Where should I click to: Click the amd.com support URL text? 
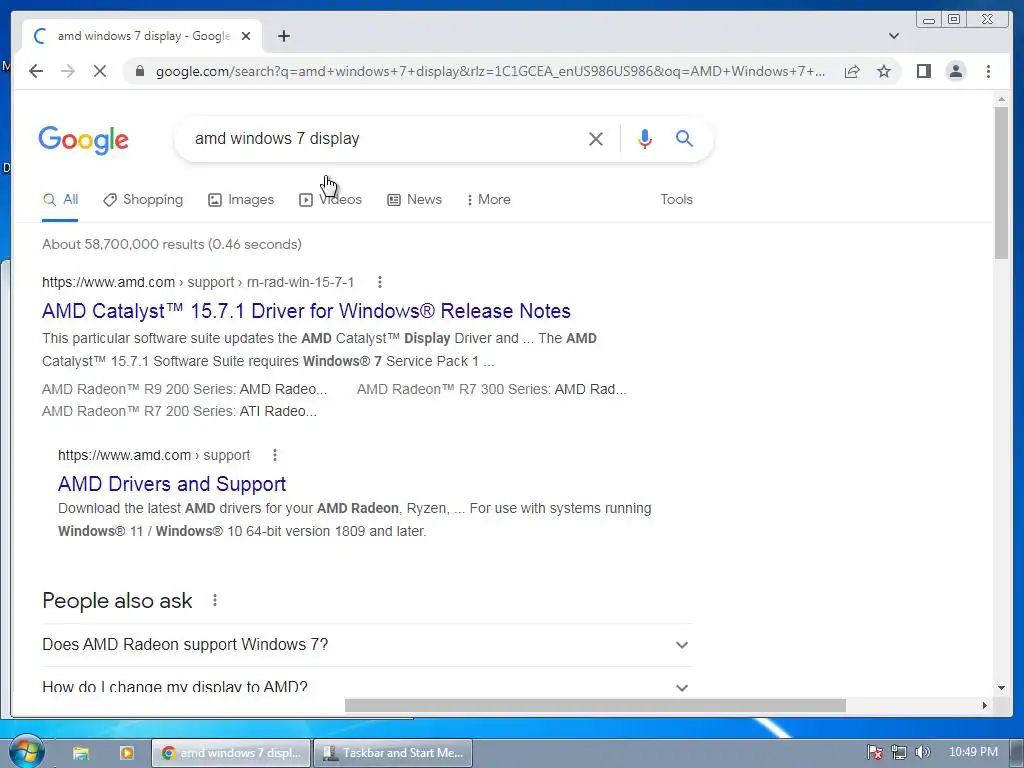154,455
